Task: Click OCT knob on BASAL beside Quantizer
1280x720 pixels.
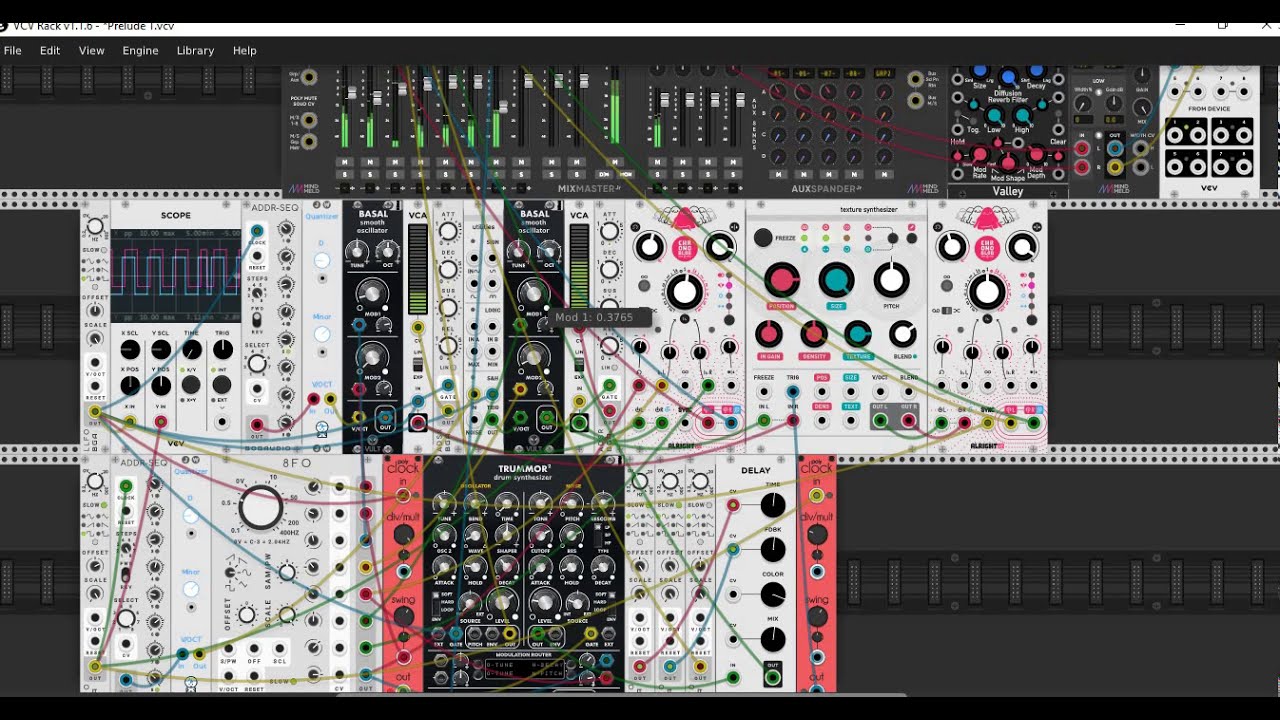Action: pyautogui.click(x=386, y=251)
